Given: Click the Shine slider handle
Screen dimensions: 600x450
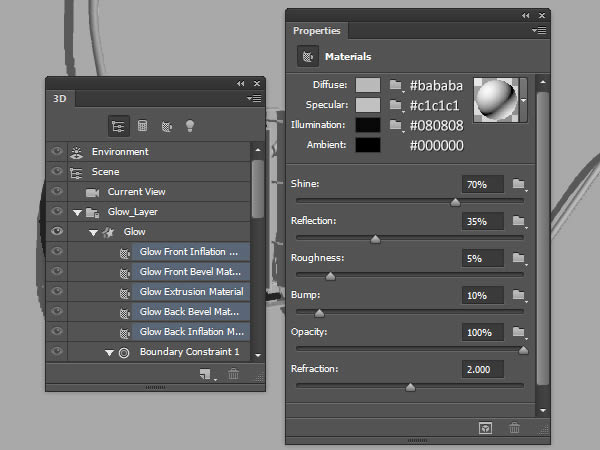Looking at the screenshot, I should 455,202.
